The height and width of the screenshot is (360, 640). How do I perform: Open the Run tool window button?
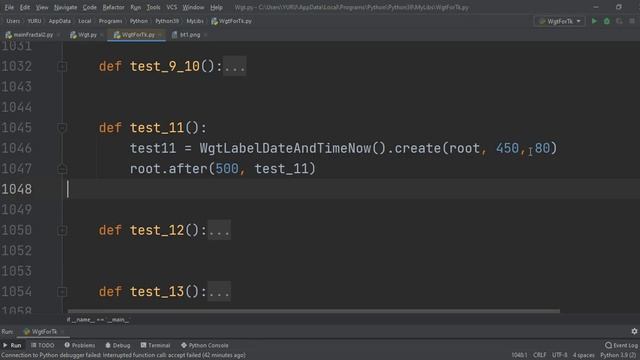tap(12, 345)
